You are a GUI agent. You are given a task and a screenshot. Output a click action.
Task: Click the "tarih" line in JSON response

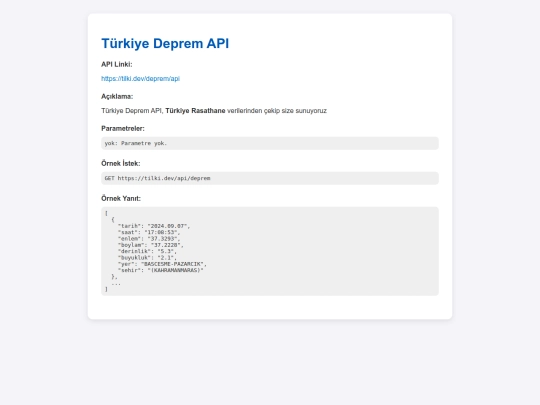[154, 226]
